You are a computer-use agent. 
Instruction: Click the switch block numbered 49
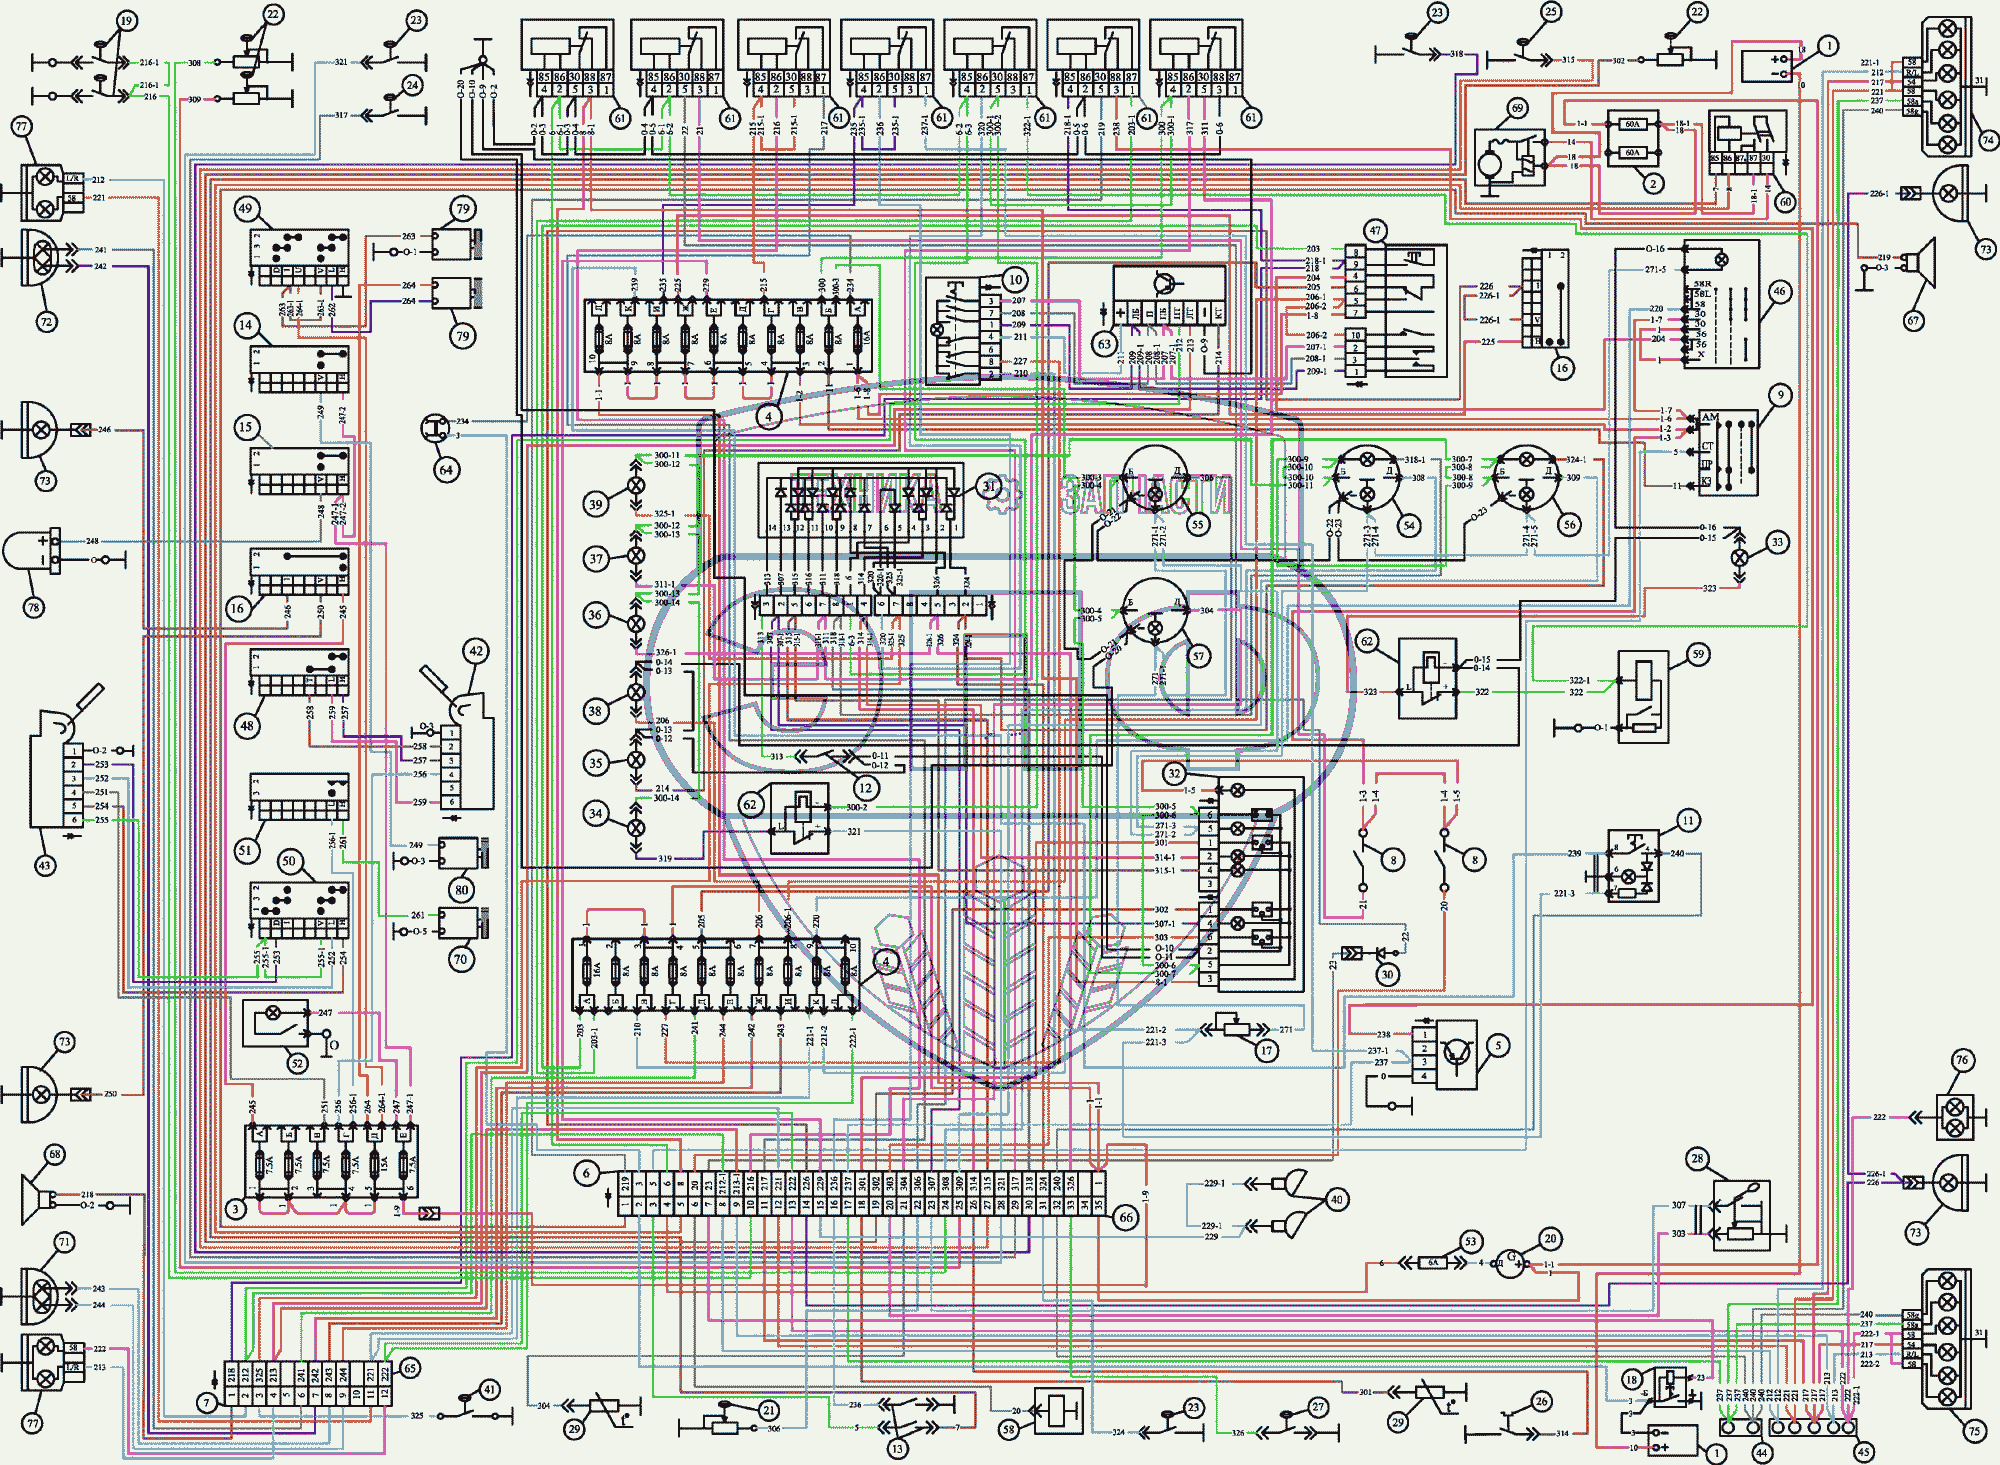click(299, 259)
